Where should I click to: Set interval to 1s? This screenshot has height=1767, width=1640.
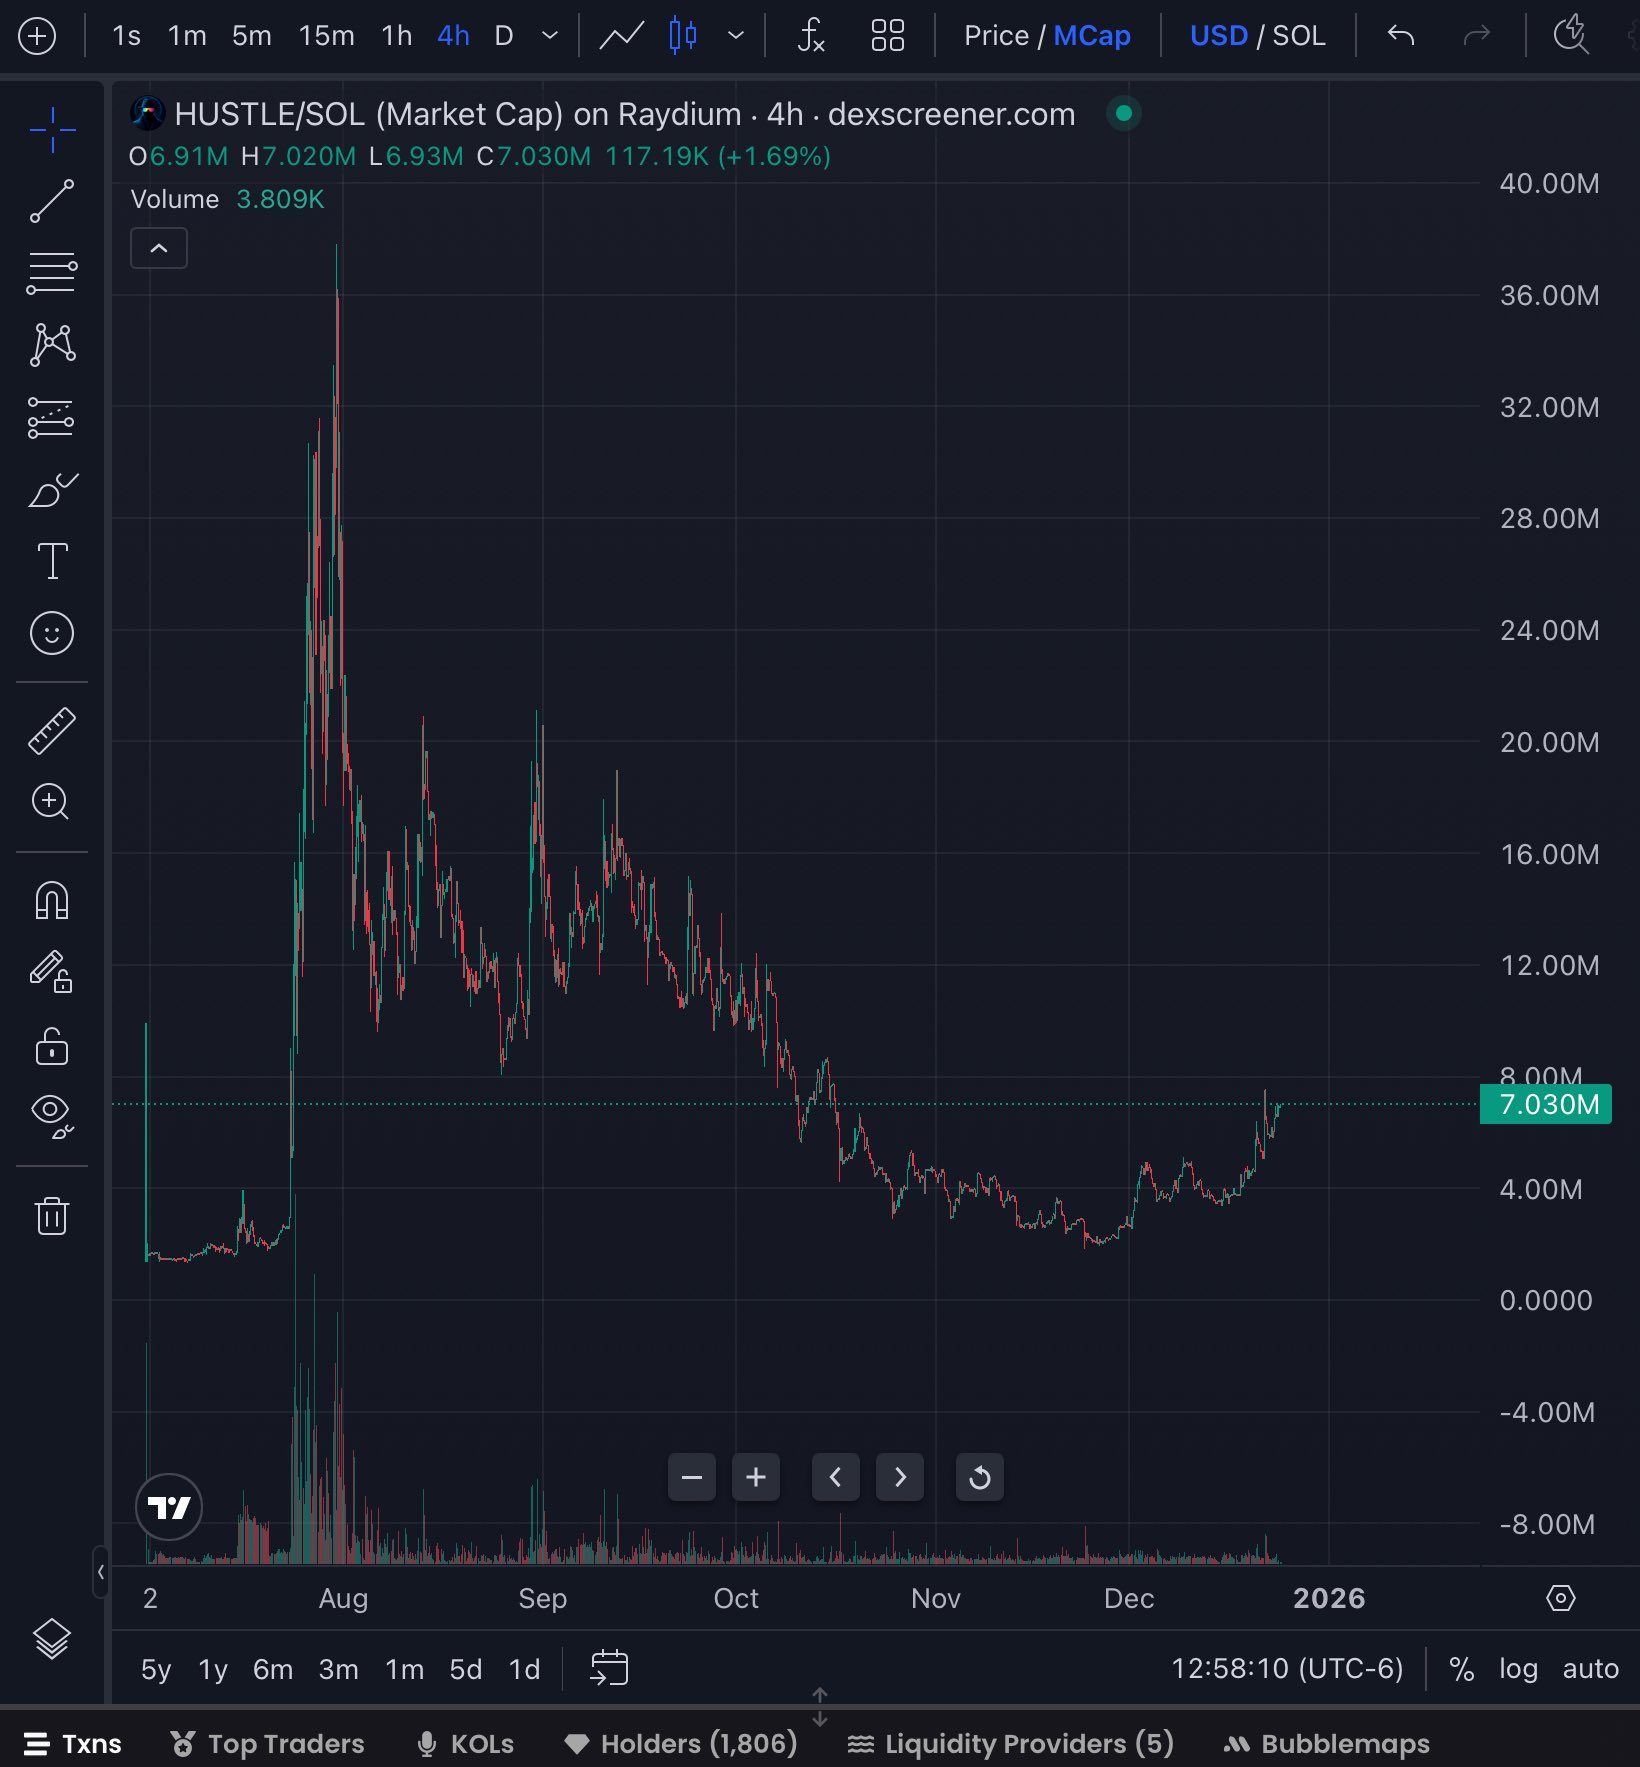click(x=126, y=36)
